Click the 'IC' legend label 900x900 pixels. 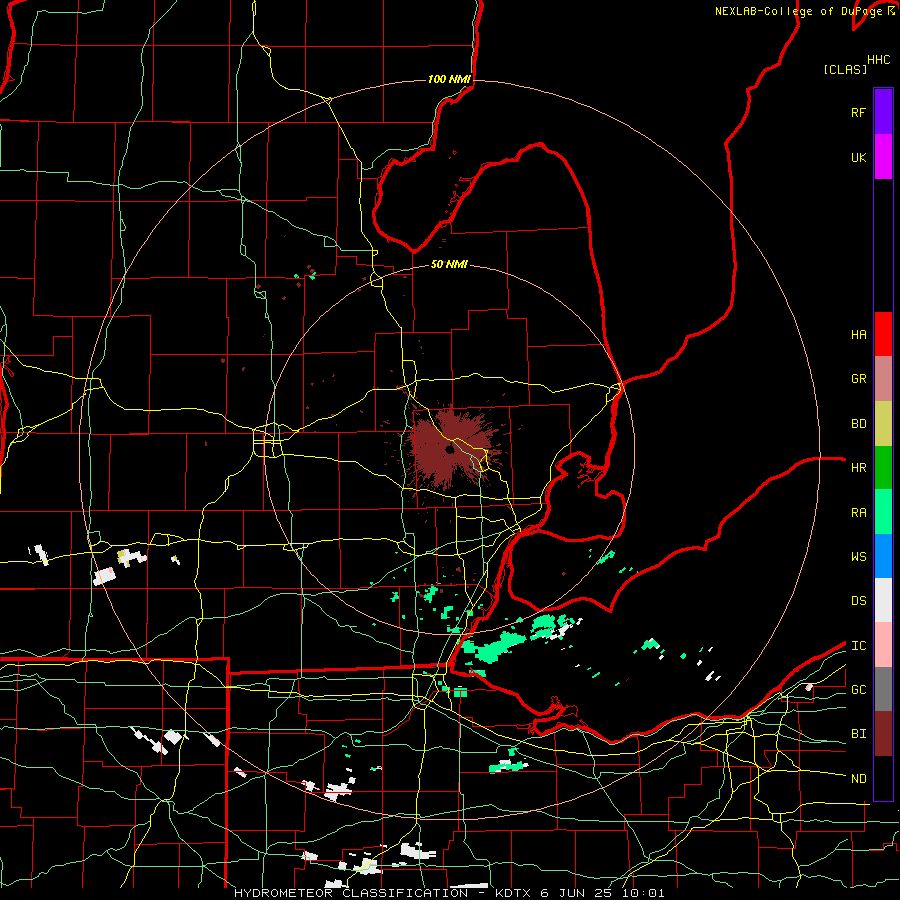pyautogui.click(x=858, y=646)
